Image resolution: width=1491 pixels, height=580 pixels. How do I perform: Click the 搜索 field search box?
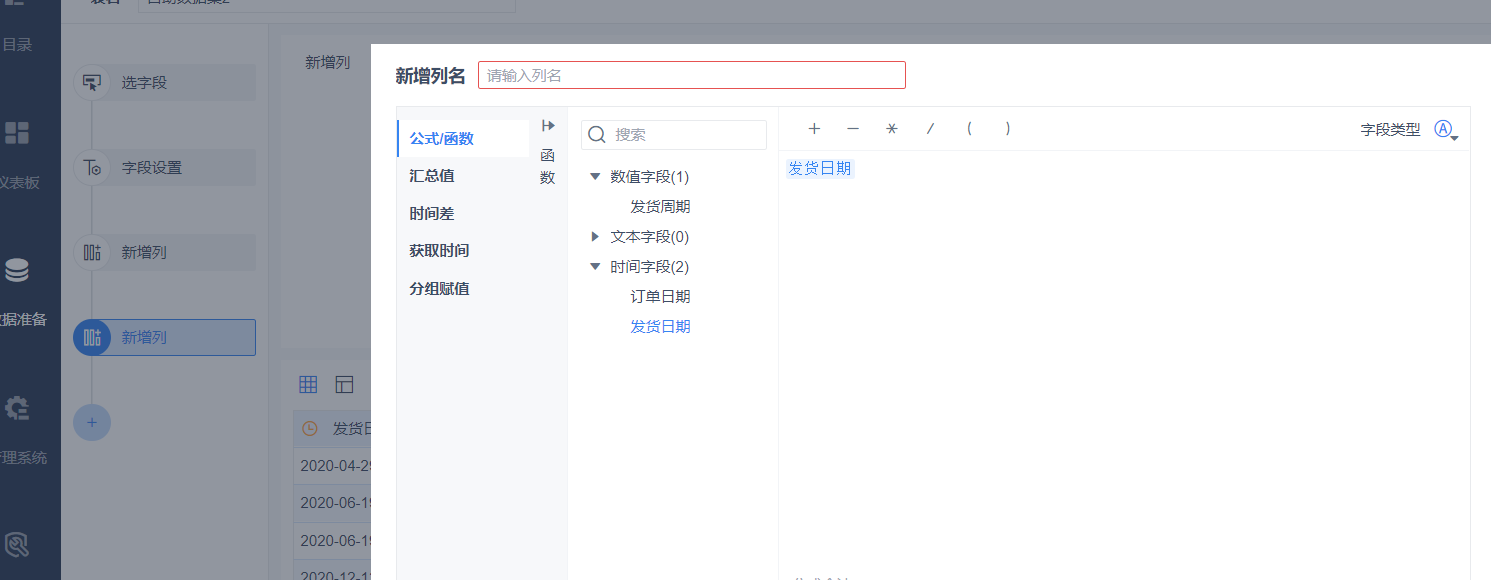pyautogui.click(x=674, y=135)
